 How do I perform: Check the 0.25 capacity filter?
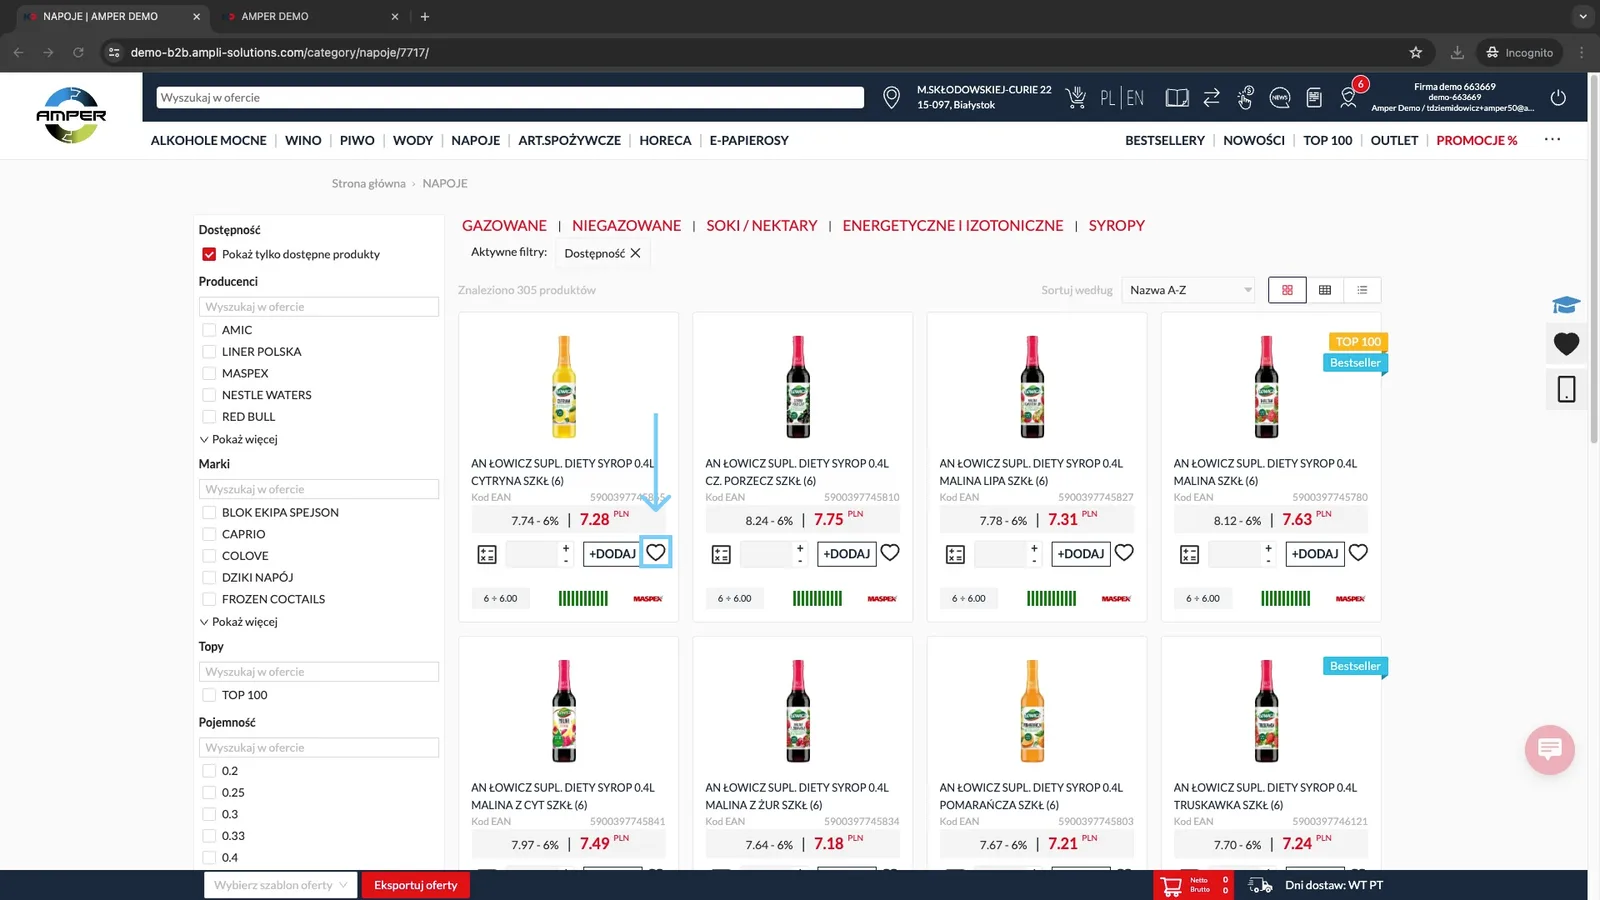click(209, 792)
